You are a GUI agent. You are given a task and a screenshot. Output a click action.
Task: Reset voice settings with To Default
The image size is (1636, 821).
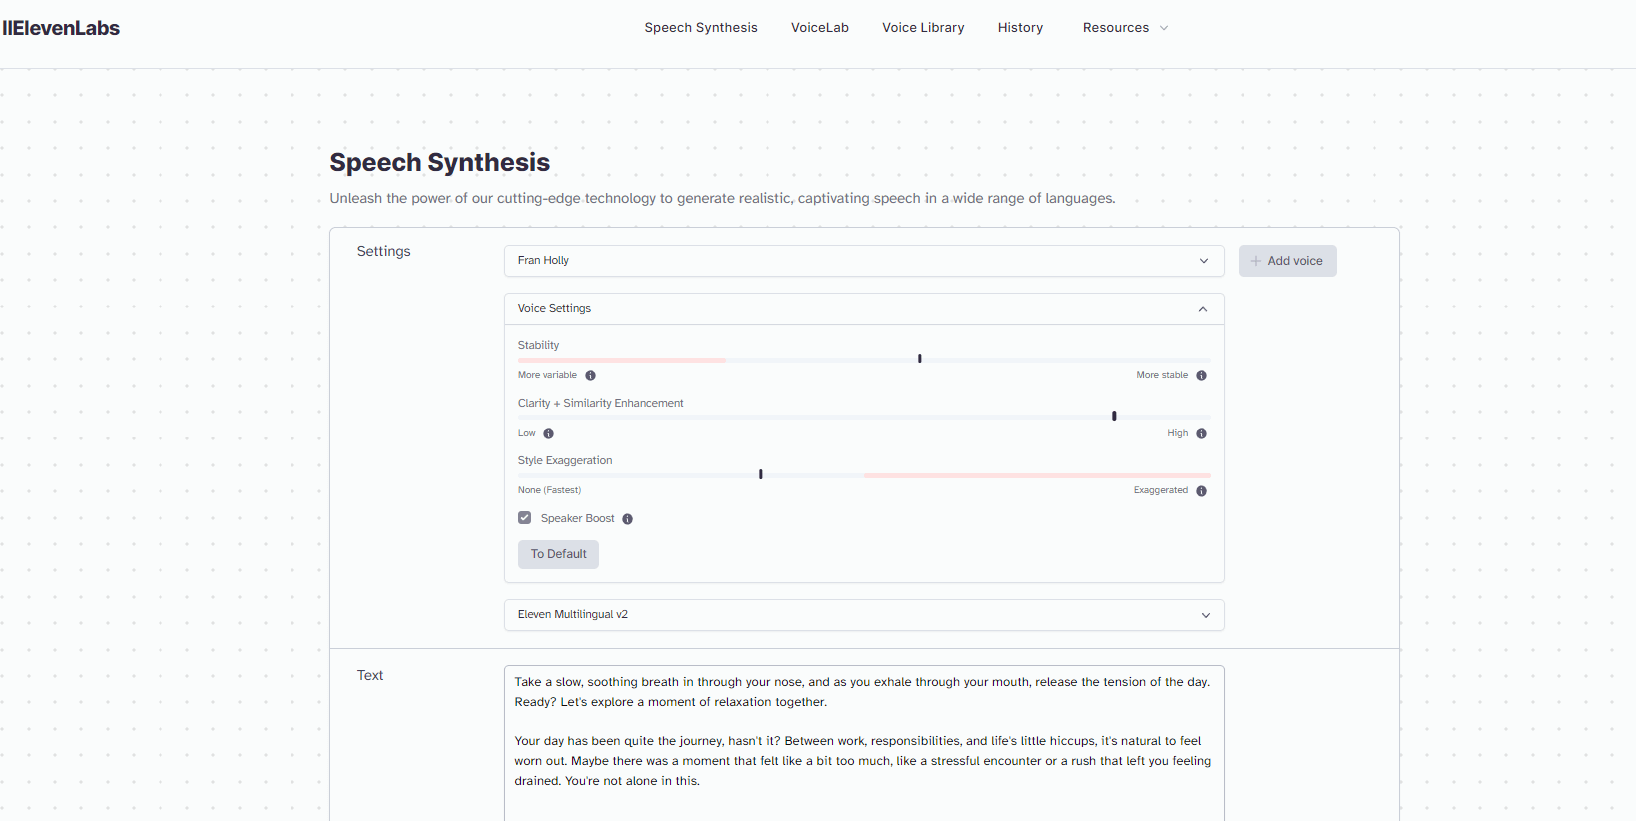point(558,554)
